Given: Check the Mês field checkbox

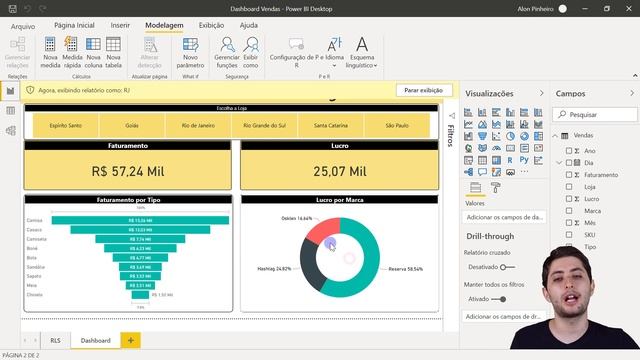Looking at the screenshot, I should click(569, 223).
